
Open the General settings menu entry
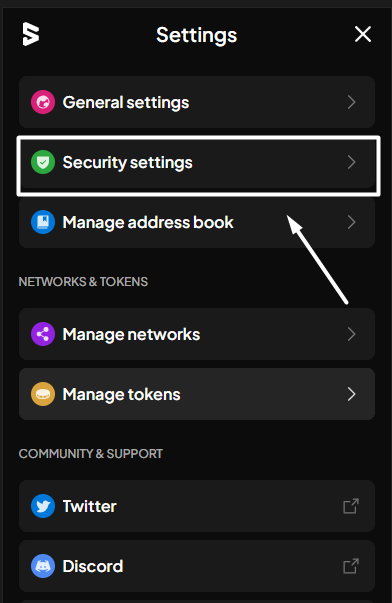(197, 102)
